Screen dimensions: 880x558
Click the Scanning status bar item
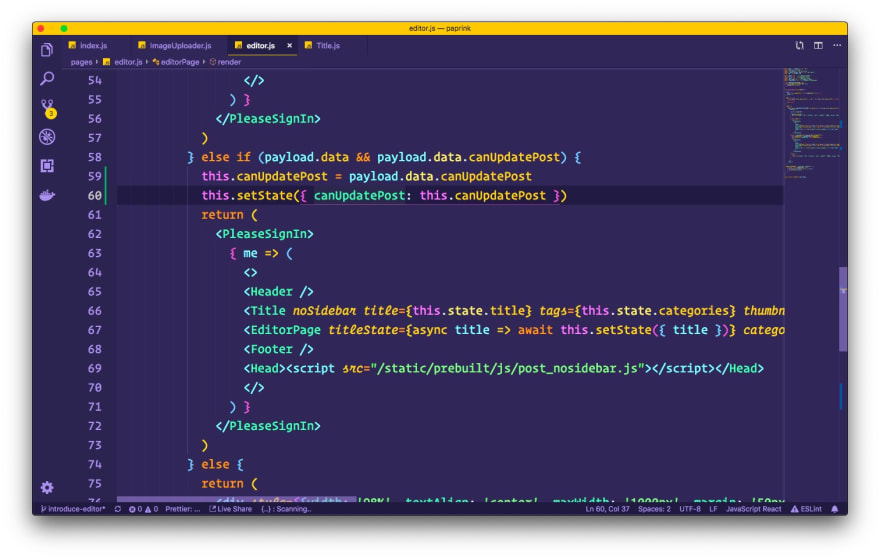pos(286,509)
